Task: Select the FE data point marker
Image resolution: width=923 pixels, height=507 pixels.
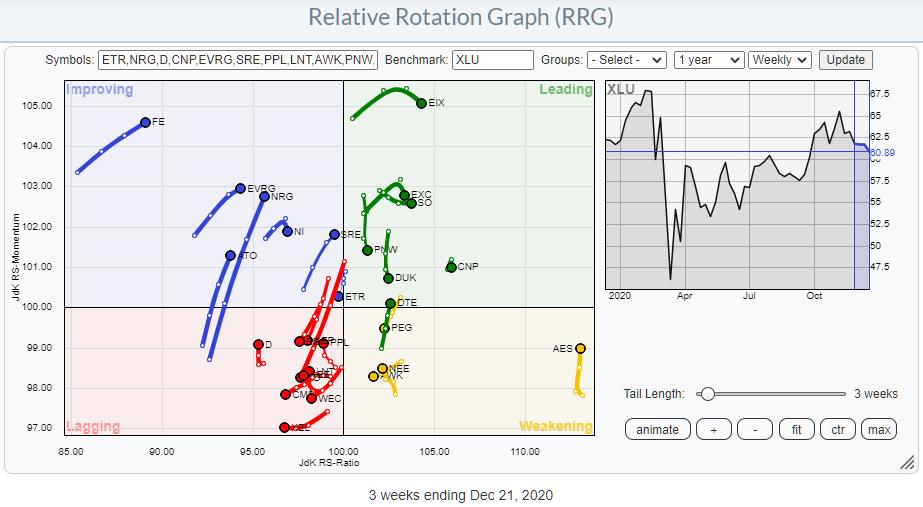Action: (x=145, y=122)
